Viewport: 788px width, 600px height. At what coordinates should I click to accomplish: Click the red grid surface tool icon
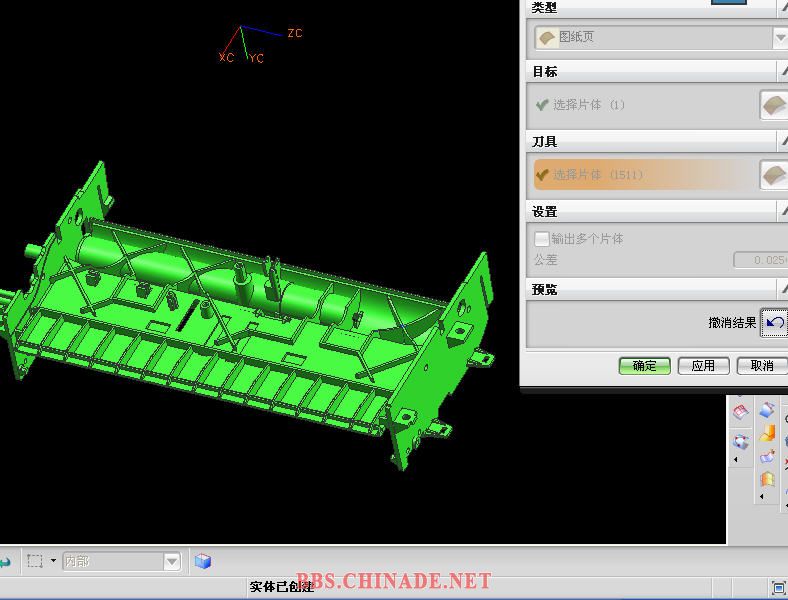coord(741,411)
